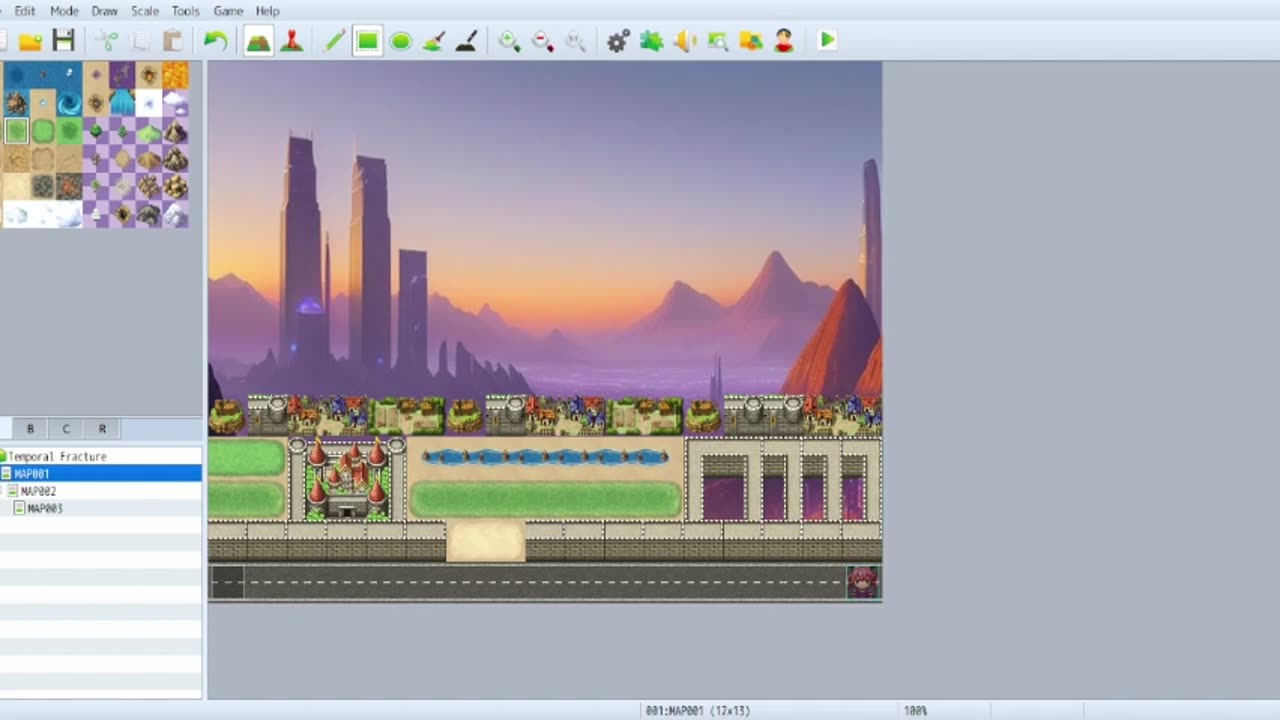Select the Rectangle draw tool
Image resolution: width=1280 pixels, height=720 pixels.
pos(367,41)
